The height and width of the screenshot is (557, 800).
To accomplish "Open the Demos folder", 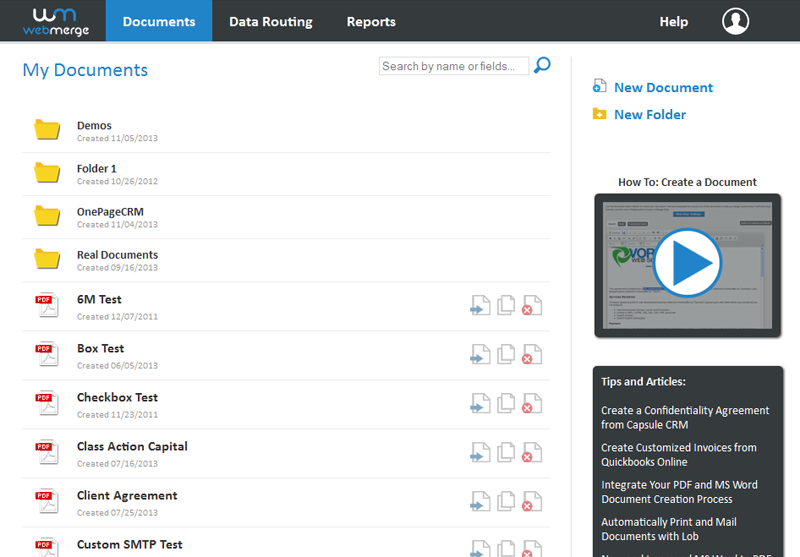I will (94, 126).
